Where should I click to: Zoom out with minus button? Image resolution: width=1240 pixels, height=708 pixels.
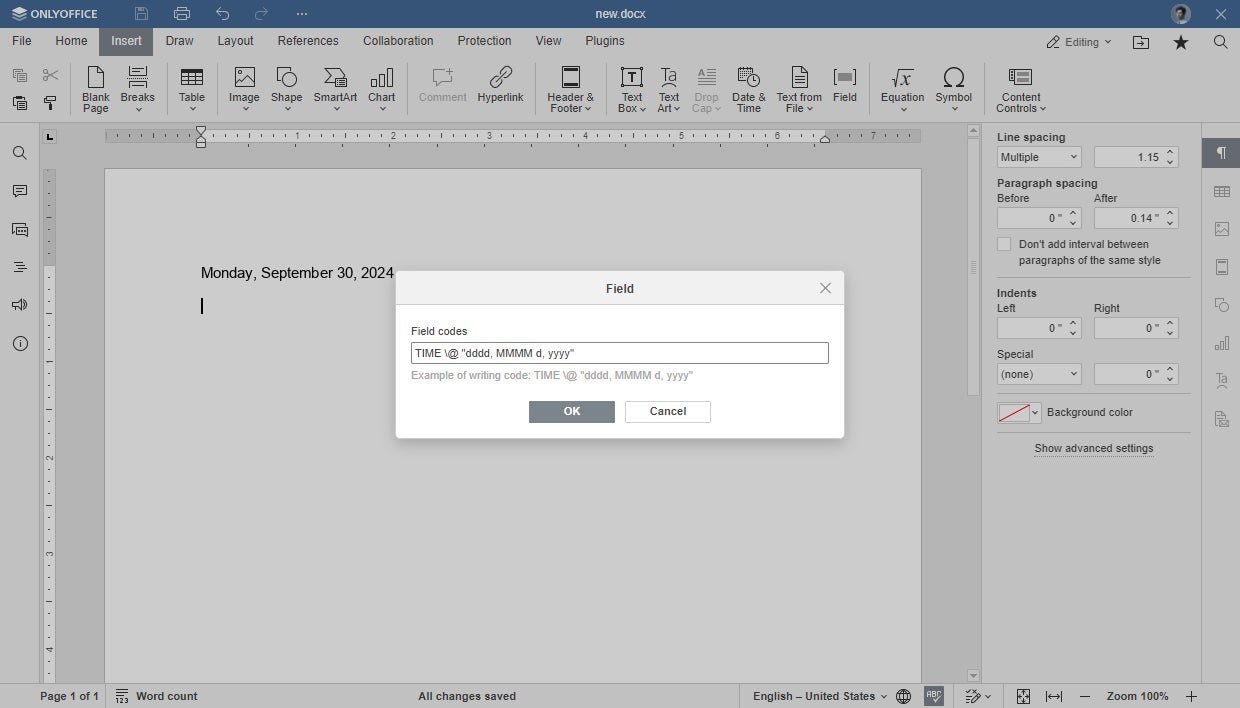[1085, 696]
